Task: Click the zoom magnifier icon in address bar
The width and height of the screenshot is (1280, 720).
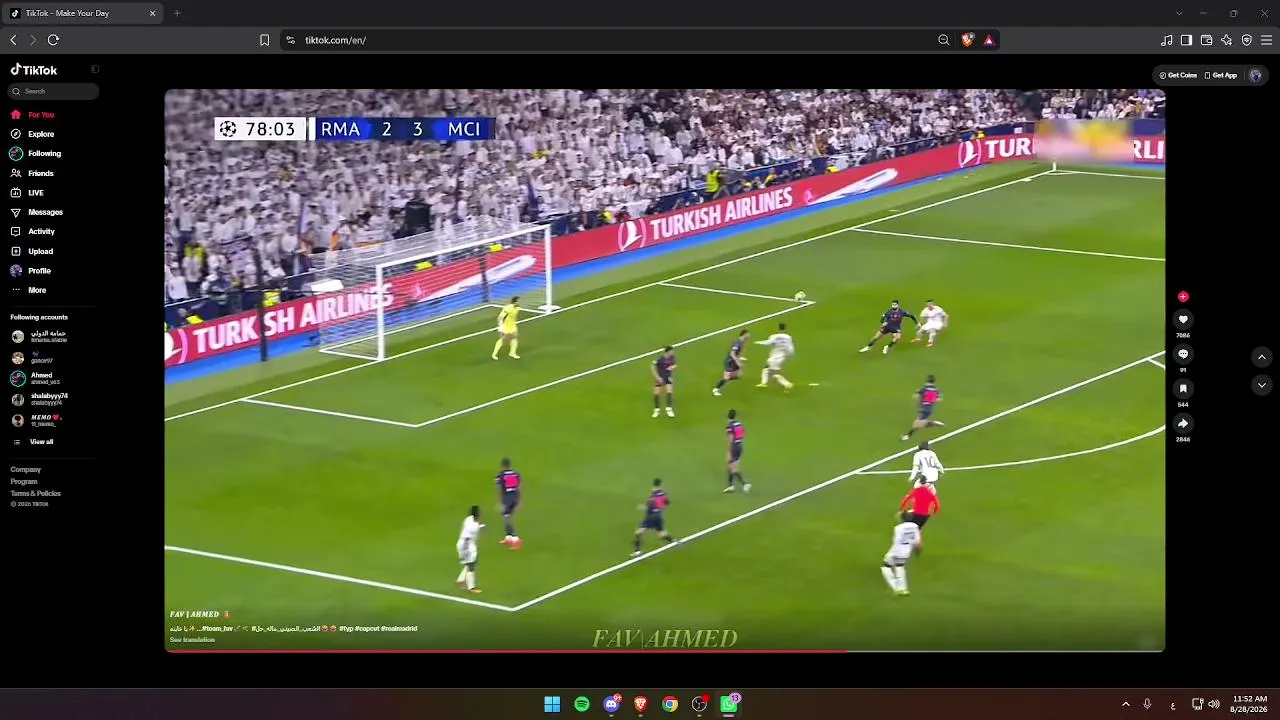Action: (x=944, y=40)
